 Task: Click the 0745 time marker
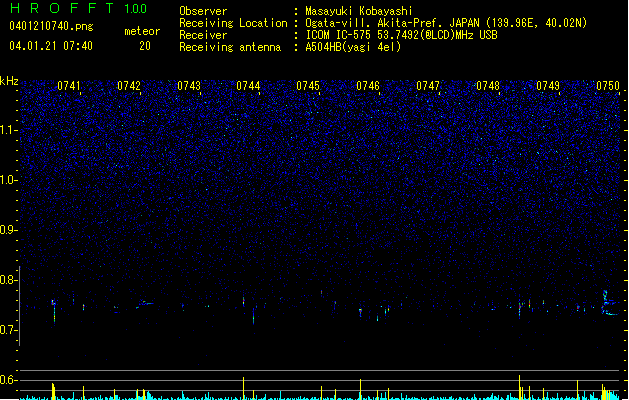tap(308, 86)
